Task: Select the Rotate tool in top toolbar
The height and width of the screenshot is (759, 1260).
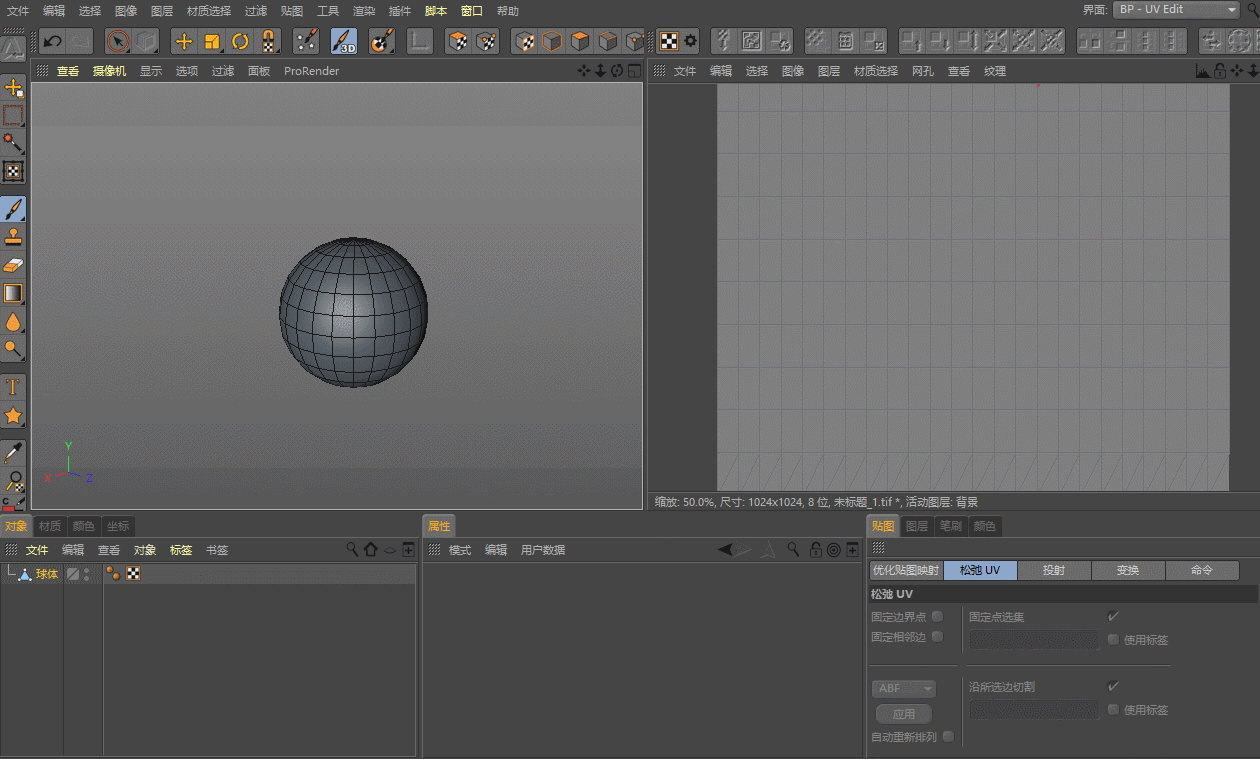Action: [x=240, y=41]
